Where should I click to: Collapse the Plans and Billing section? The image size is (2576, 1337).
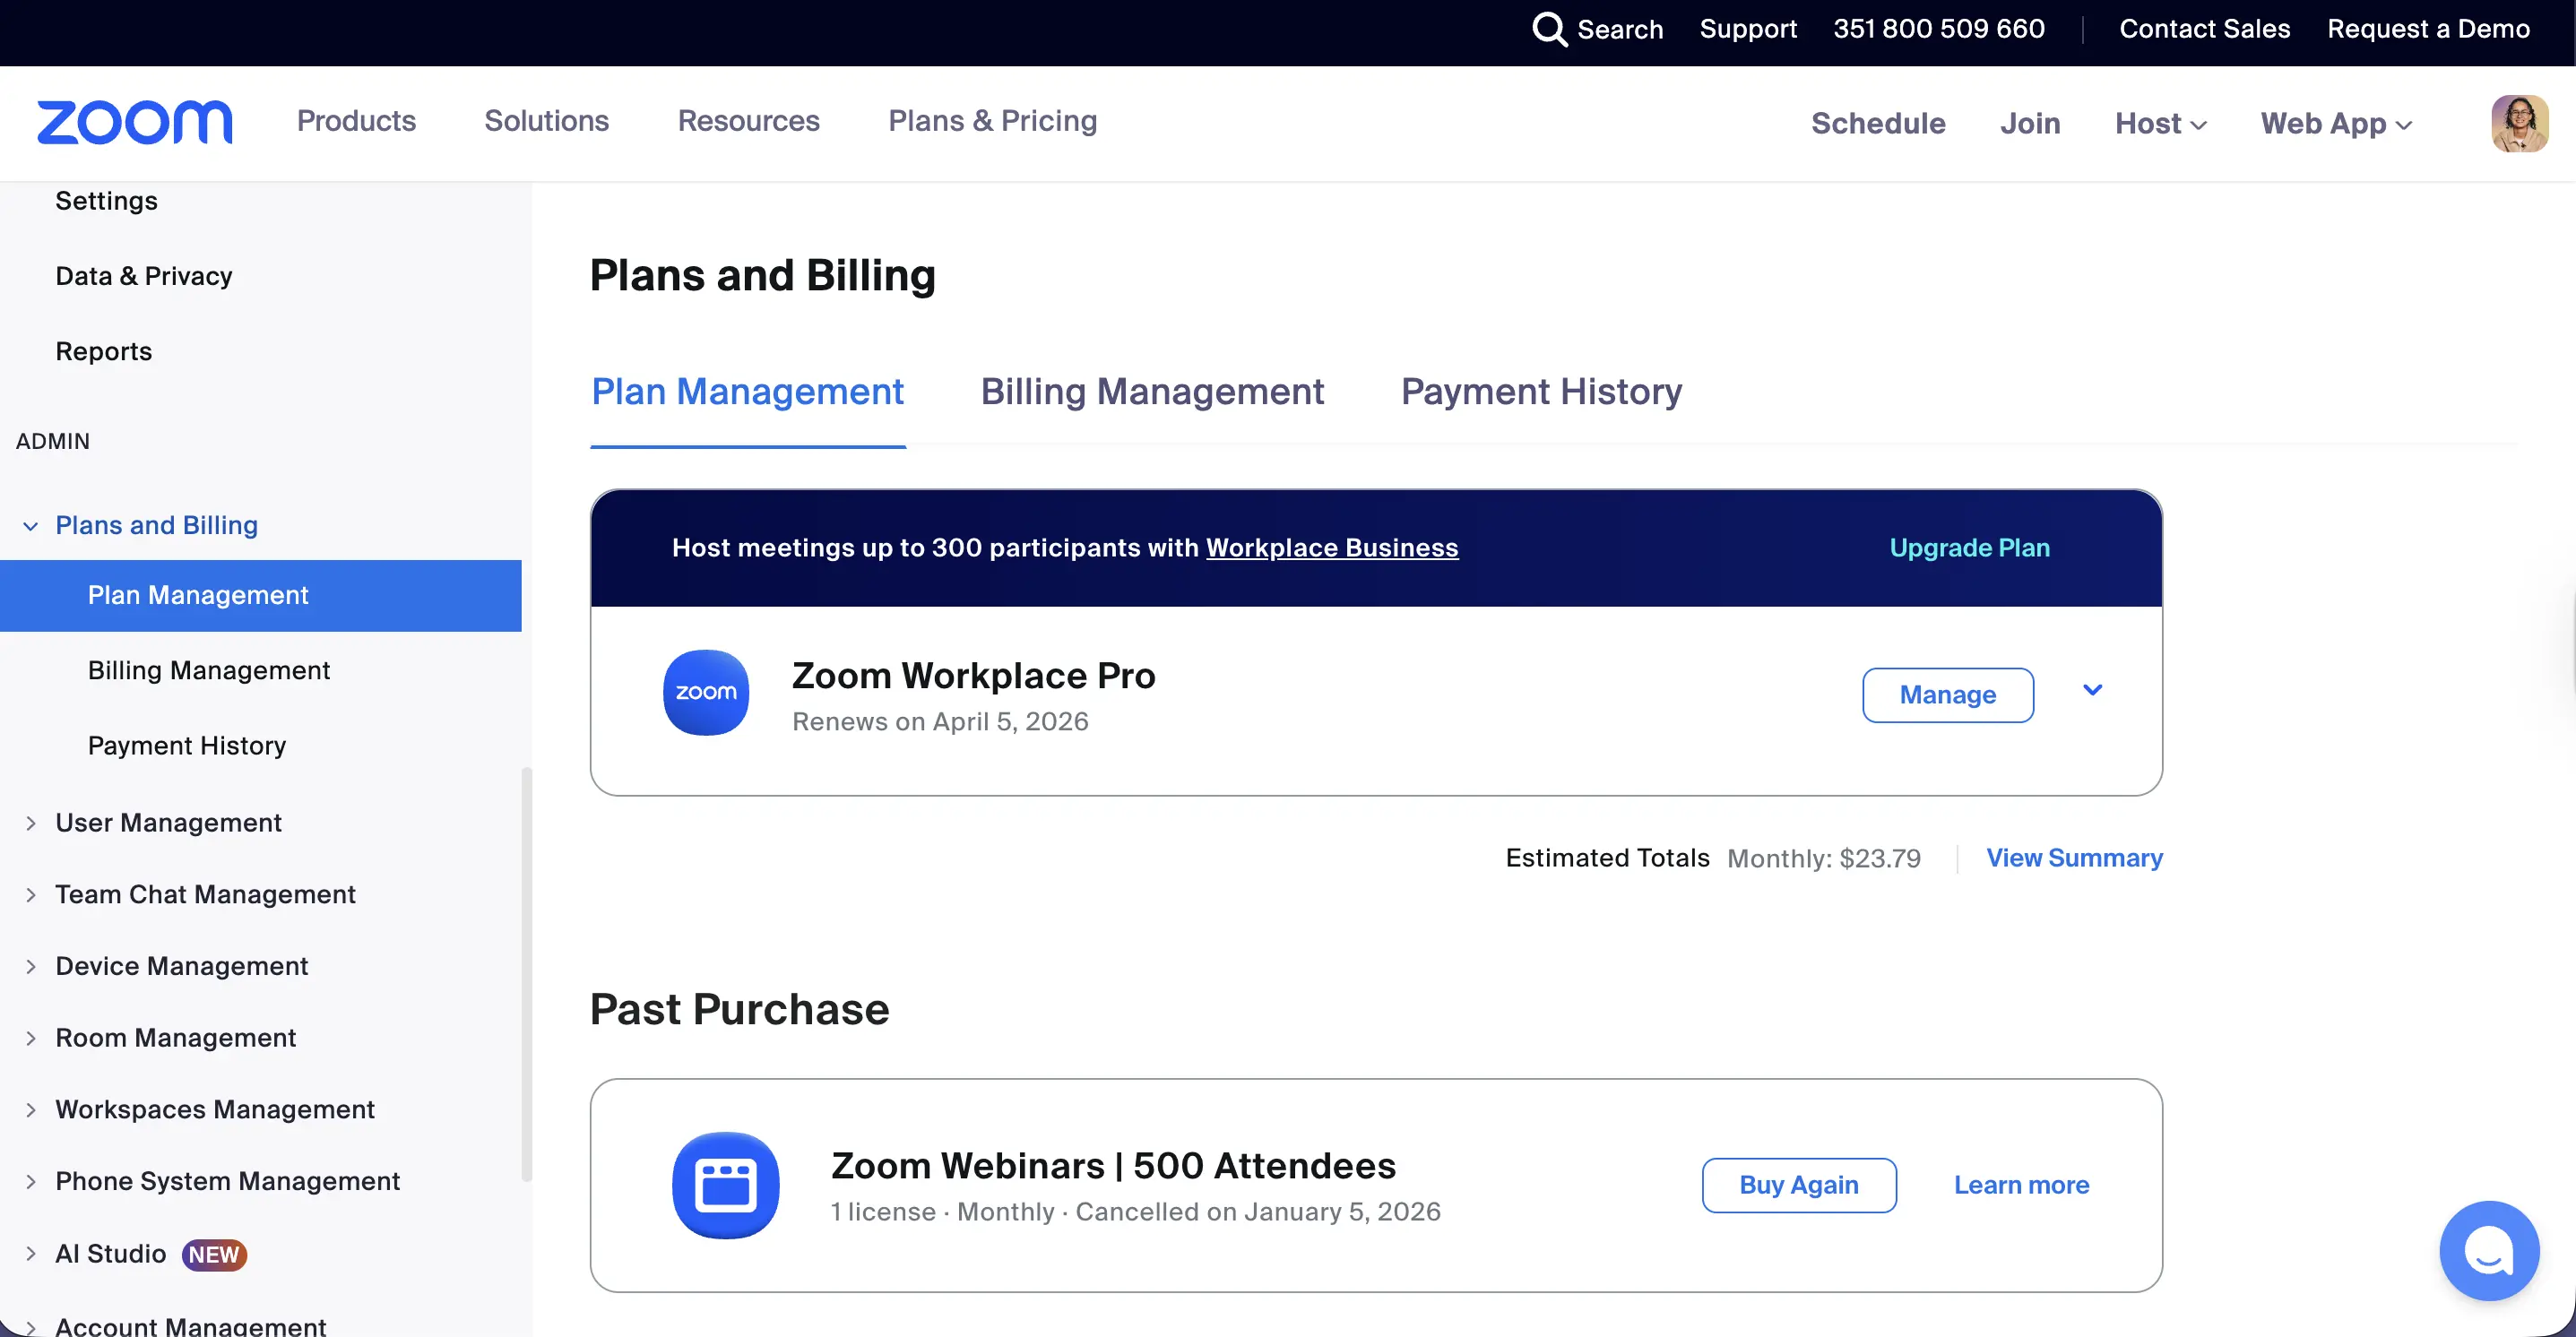click(31, 526)
